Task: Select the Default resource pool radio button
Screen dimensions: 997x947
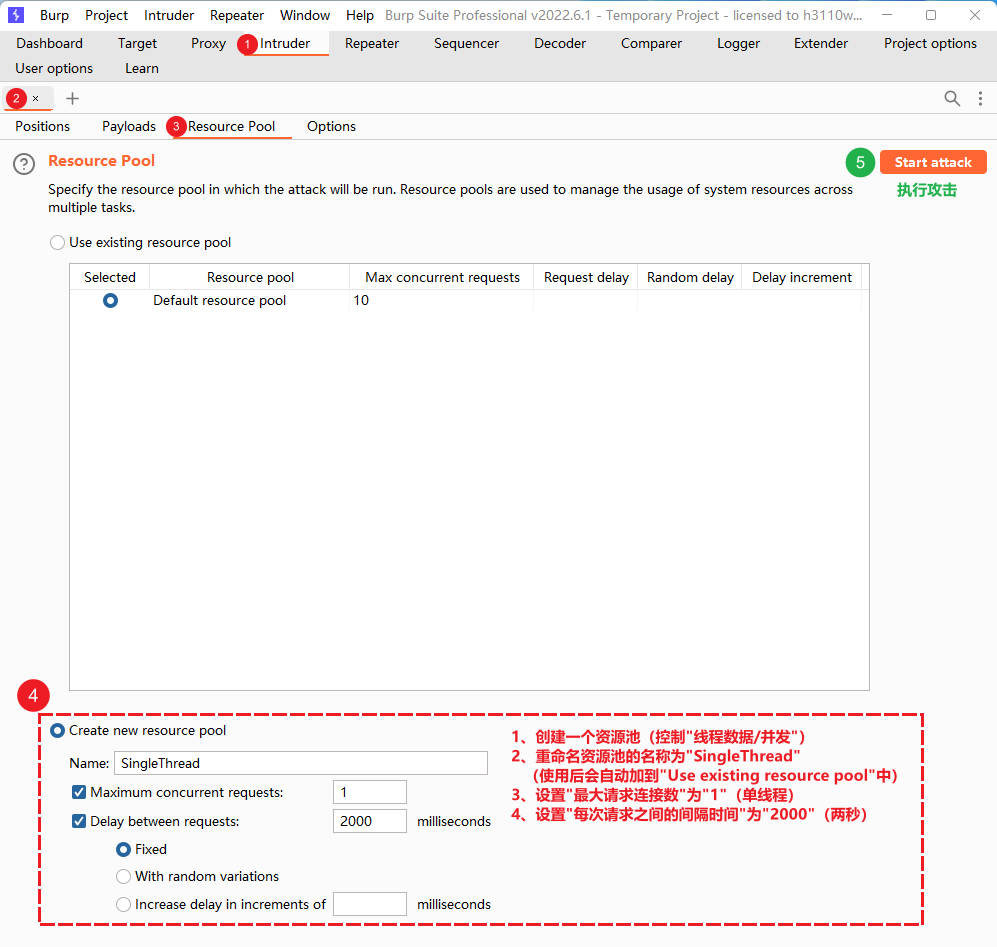Action: pos(110,300)
